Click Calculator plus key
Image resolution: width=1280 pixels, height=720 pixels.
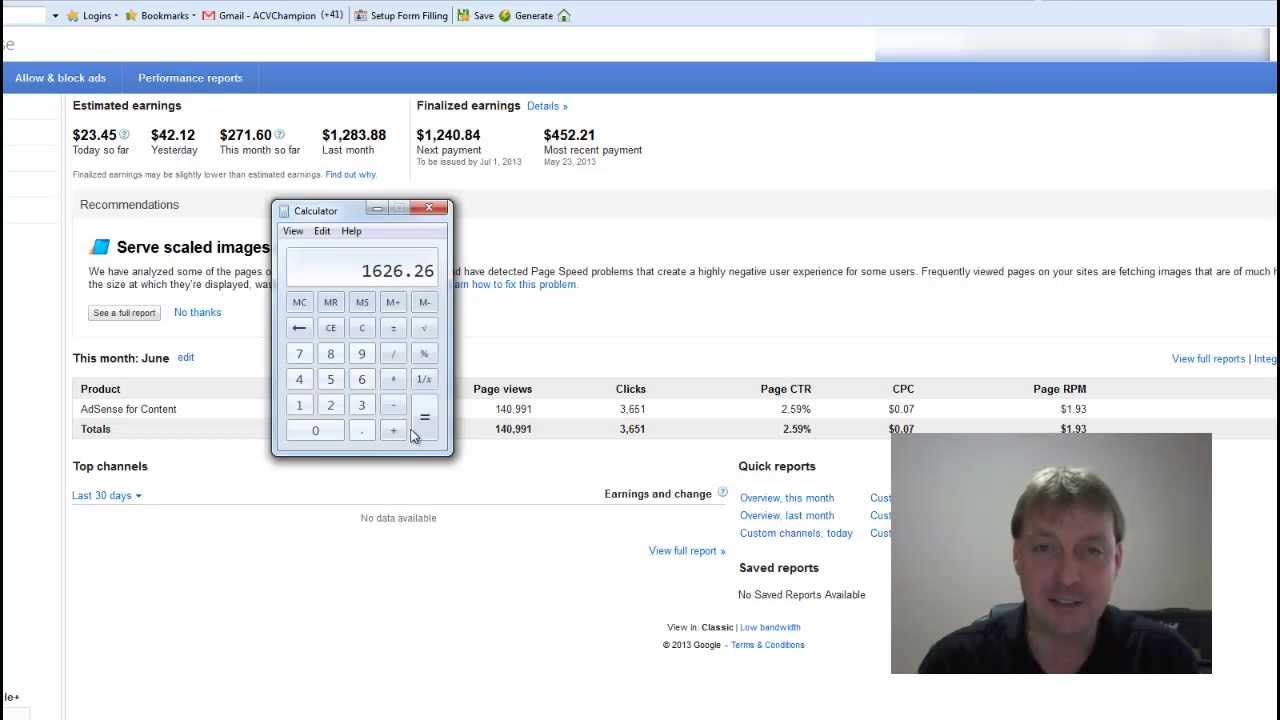tap(393, 431)
